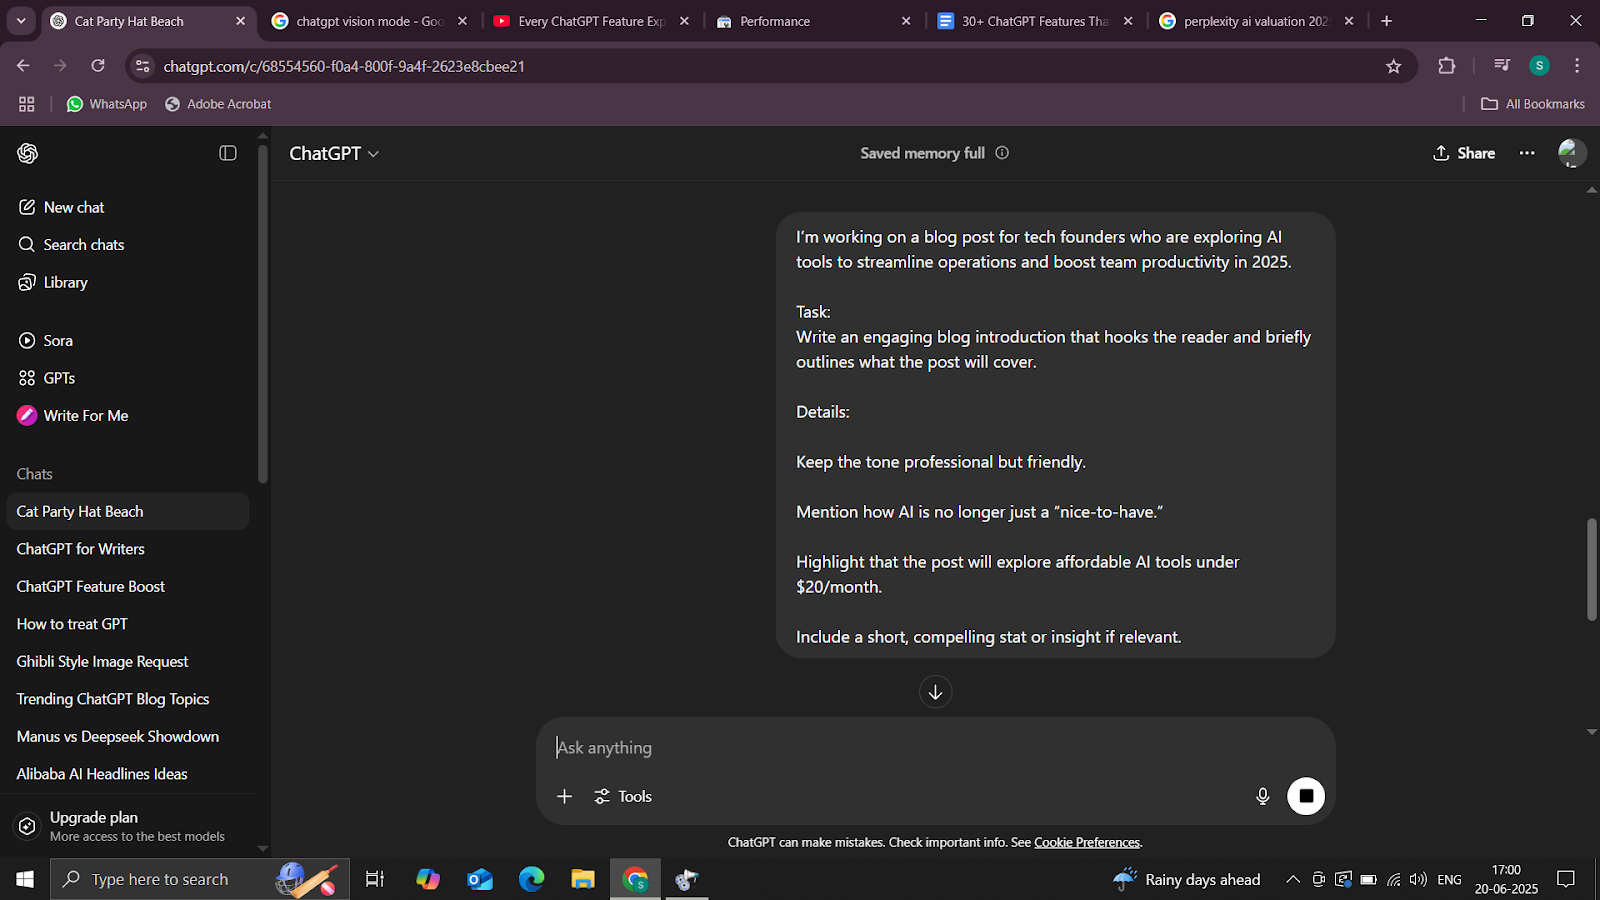Click the Windows taskbar search box

(x=200, y=879)
